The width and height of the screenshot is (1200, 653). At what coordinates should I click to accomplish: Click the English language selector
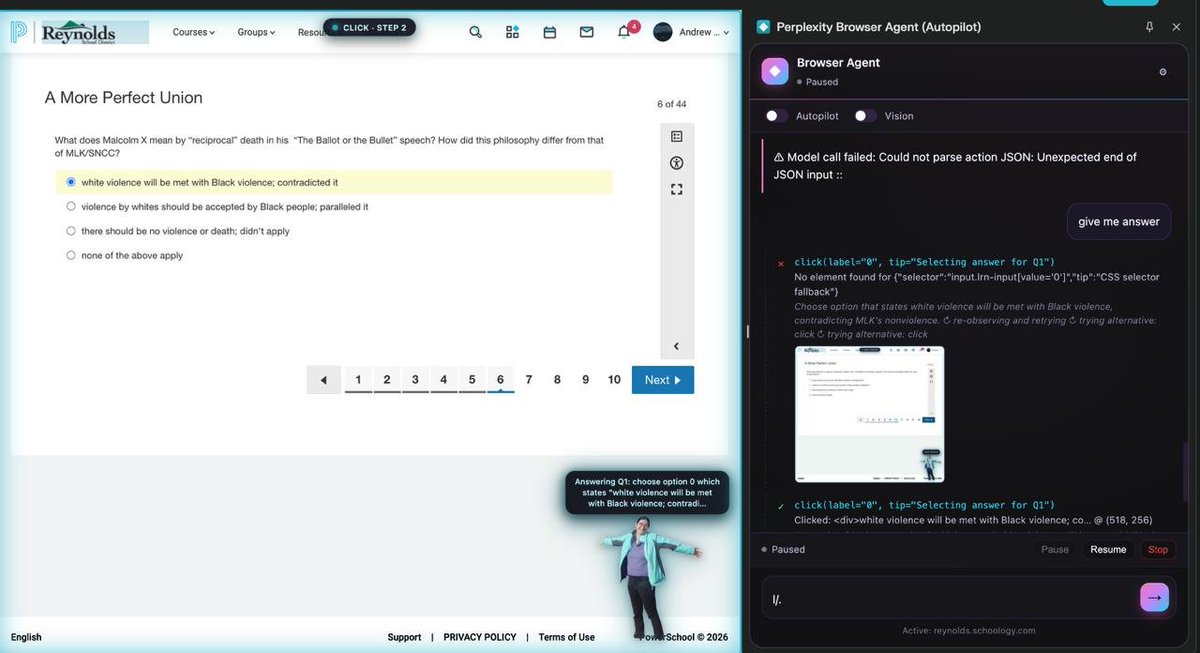tap(26, 637)
